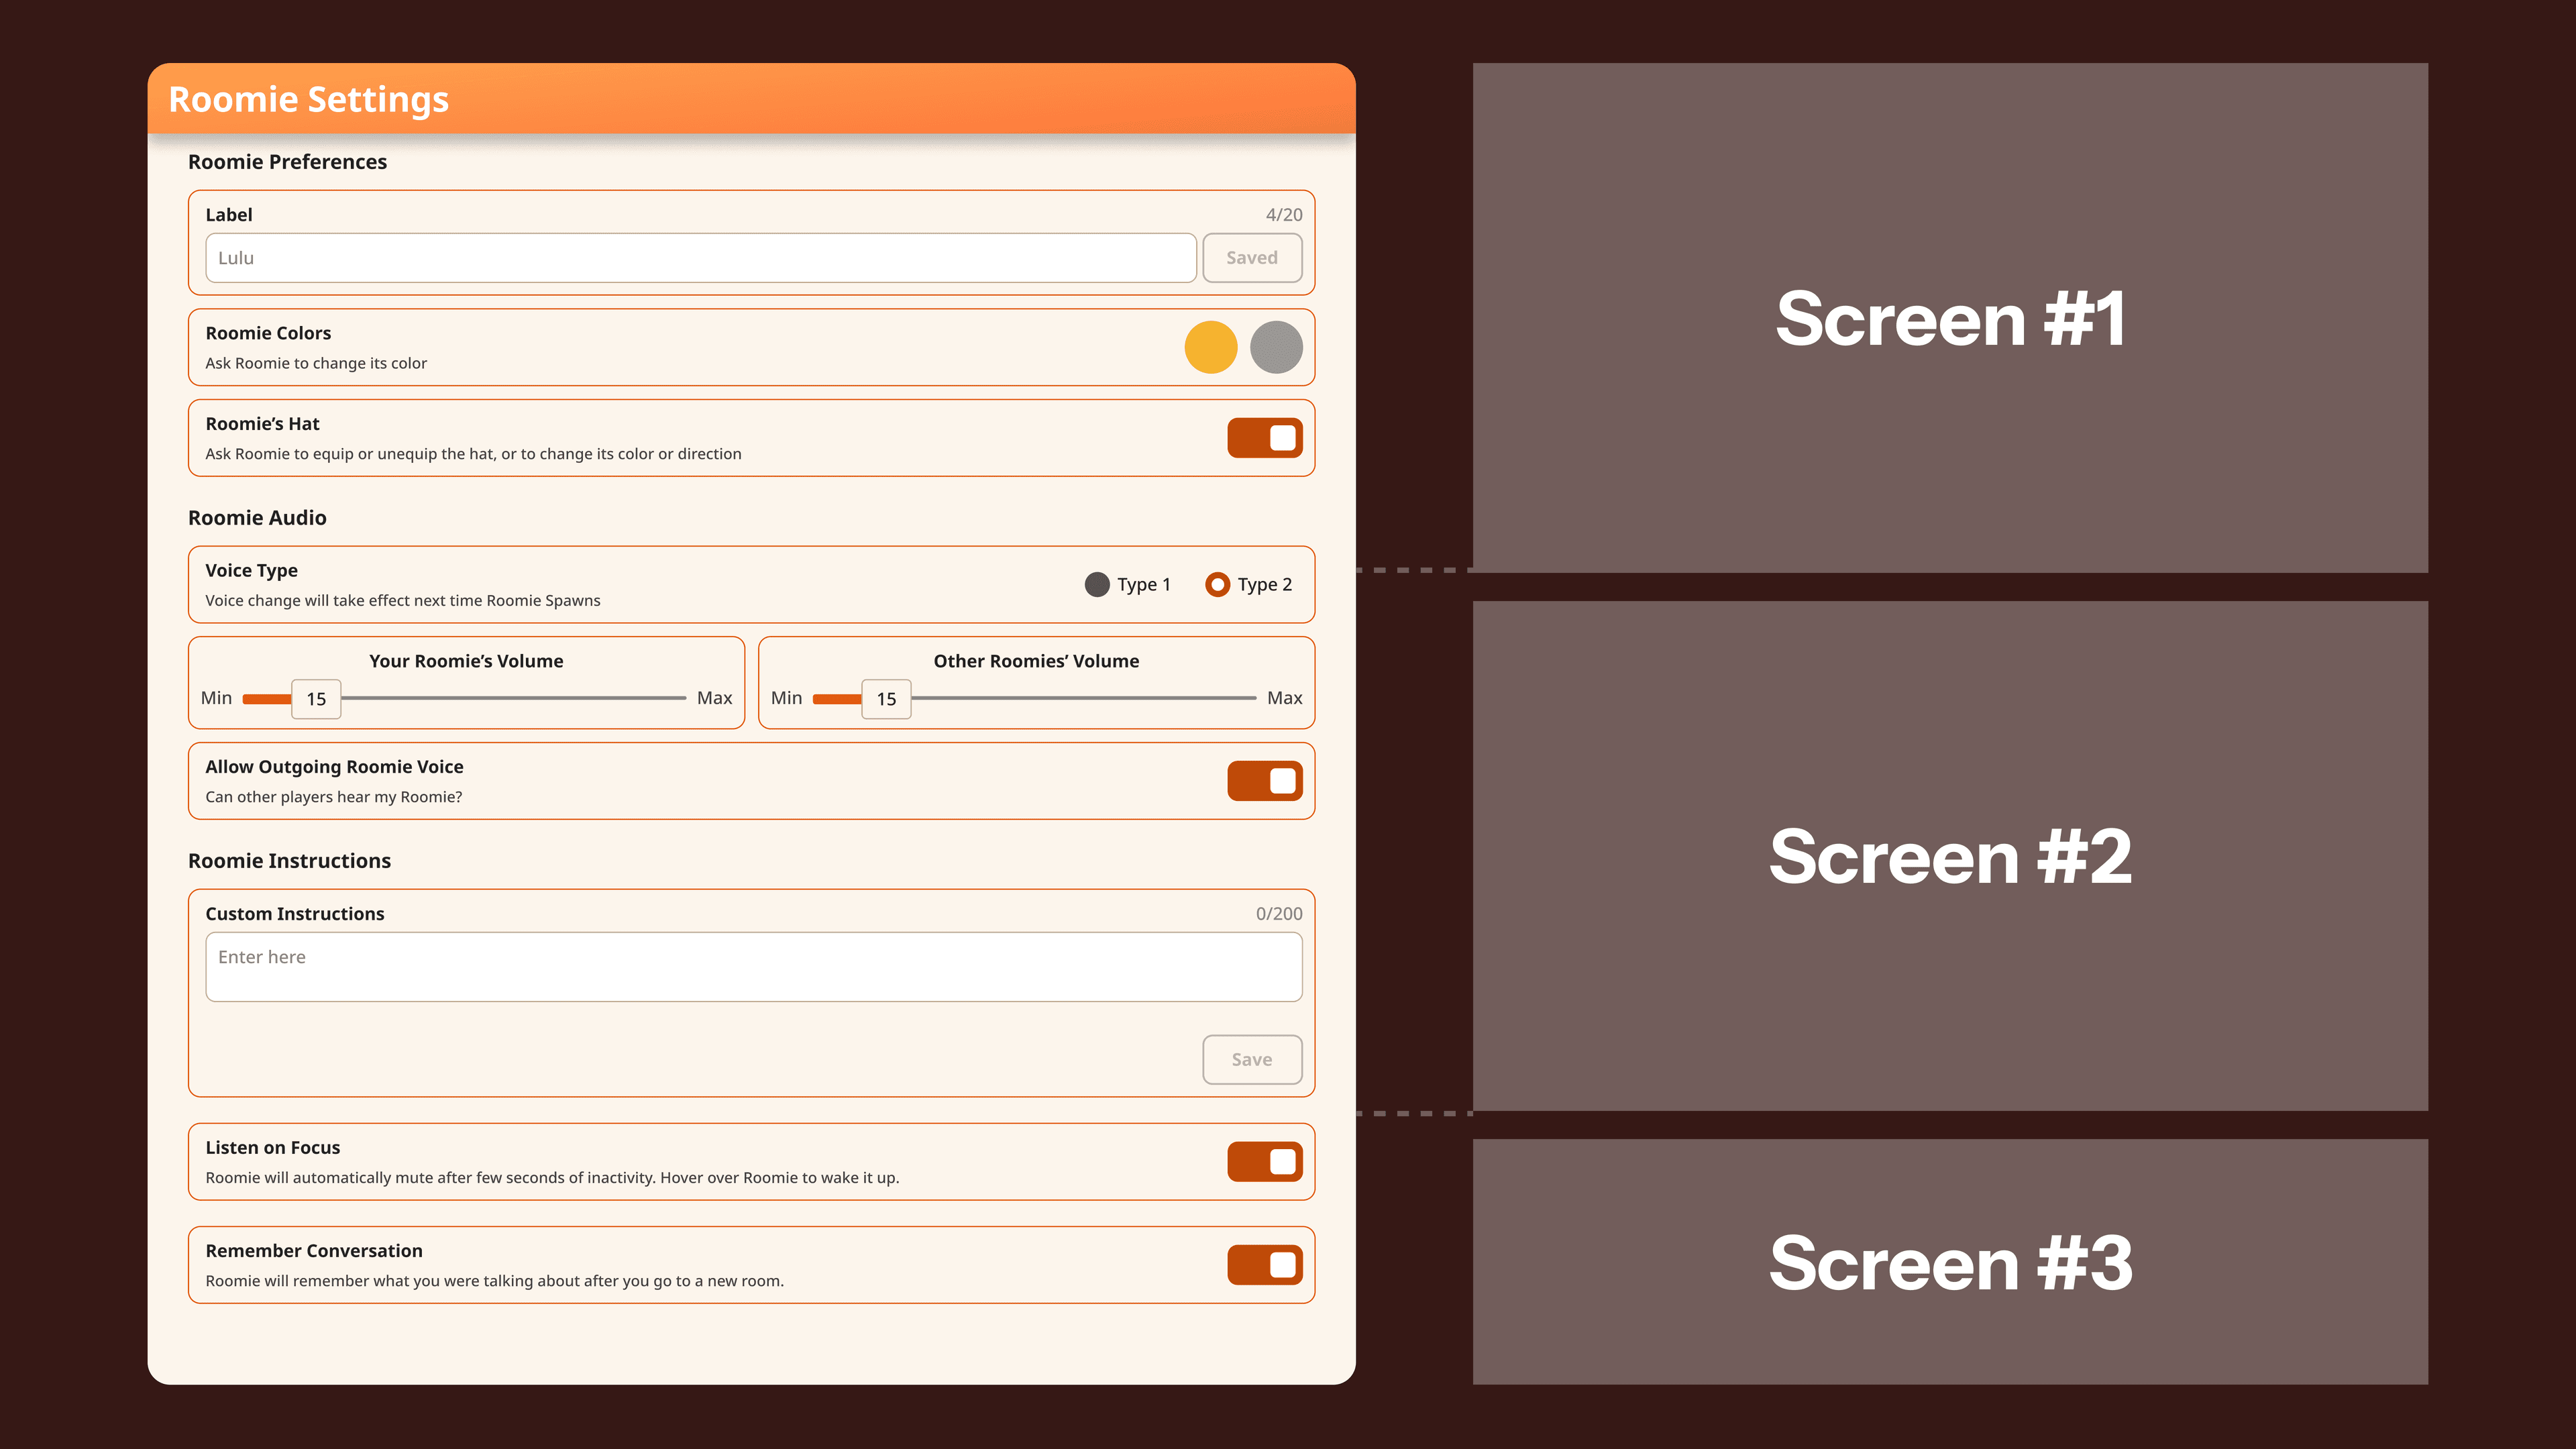This screenshot has width=2576, height=1449.
Task: Click the Roomie Instructions section heading
Action: [289, 861]
